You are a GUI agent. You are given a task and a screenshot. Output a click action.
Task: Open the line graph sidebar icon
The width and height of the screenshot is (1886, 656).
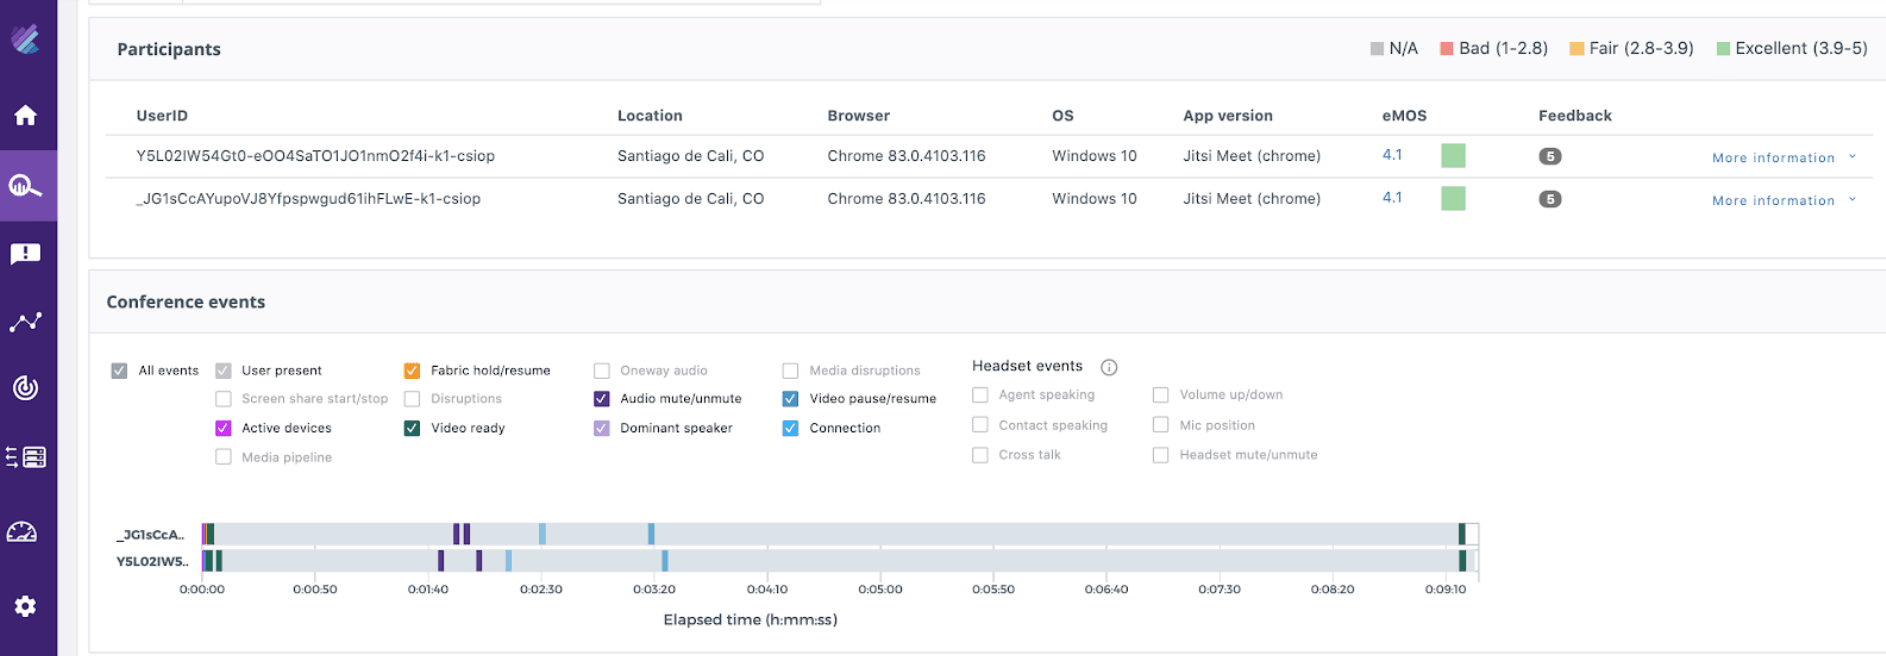26,322
